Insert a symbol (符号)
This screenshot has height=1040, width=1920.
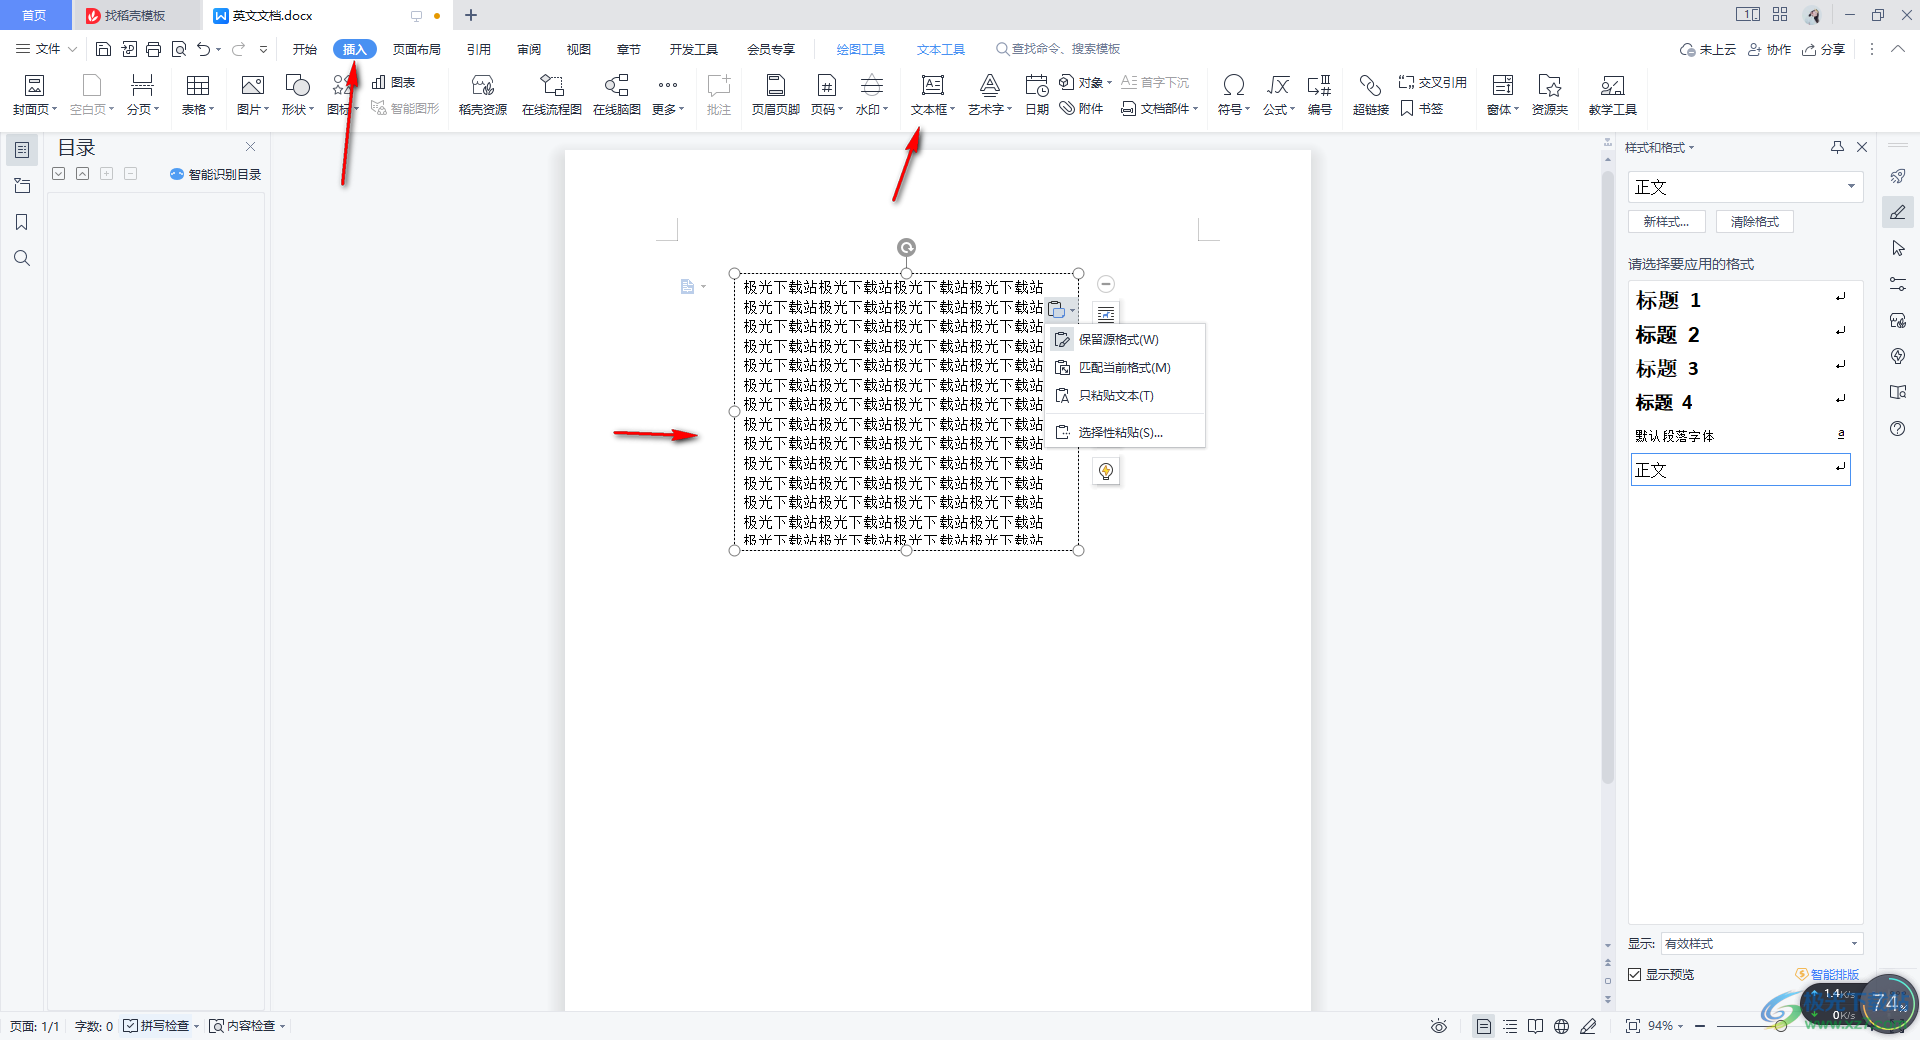(x=1234, y=95)
